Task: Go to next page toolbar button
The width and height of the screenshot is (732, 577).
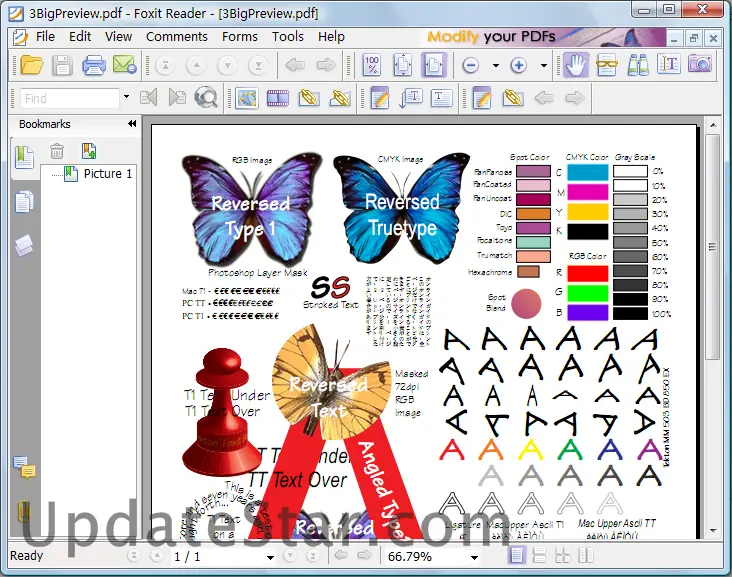Action: [x=227, y=65]
